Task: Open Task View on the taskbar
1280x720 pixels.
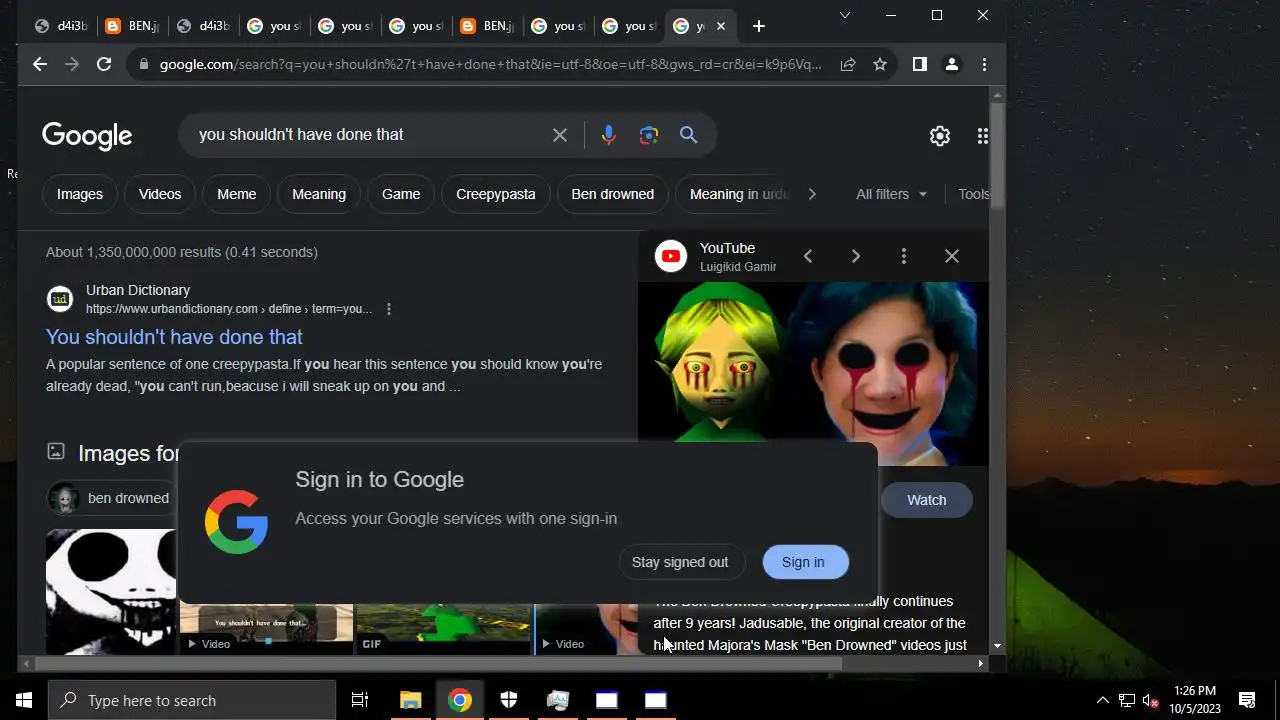Action: click(360, 700)
